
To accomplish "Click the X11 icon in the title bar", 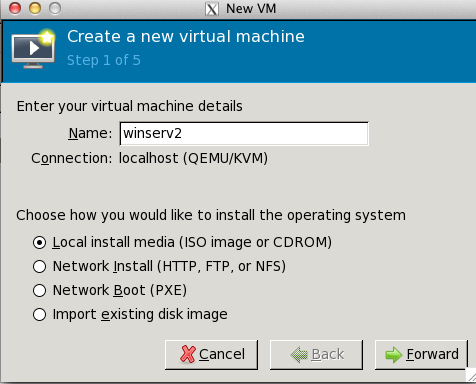I will coord(212,9).
